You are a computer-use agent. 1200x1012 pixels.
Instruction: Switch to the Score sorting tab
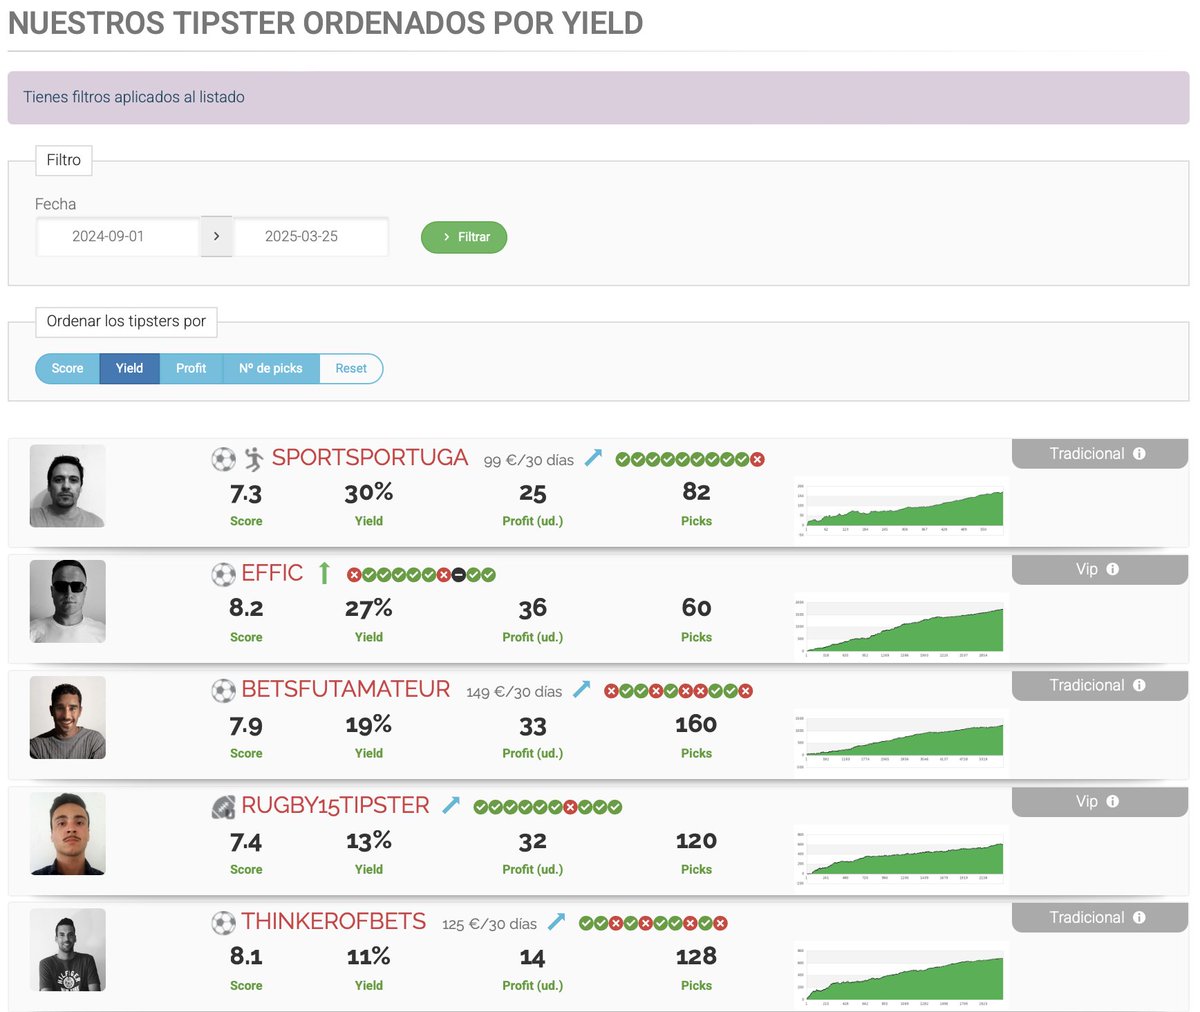point(66,368)
